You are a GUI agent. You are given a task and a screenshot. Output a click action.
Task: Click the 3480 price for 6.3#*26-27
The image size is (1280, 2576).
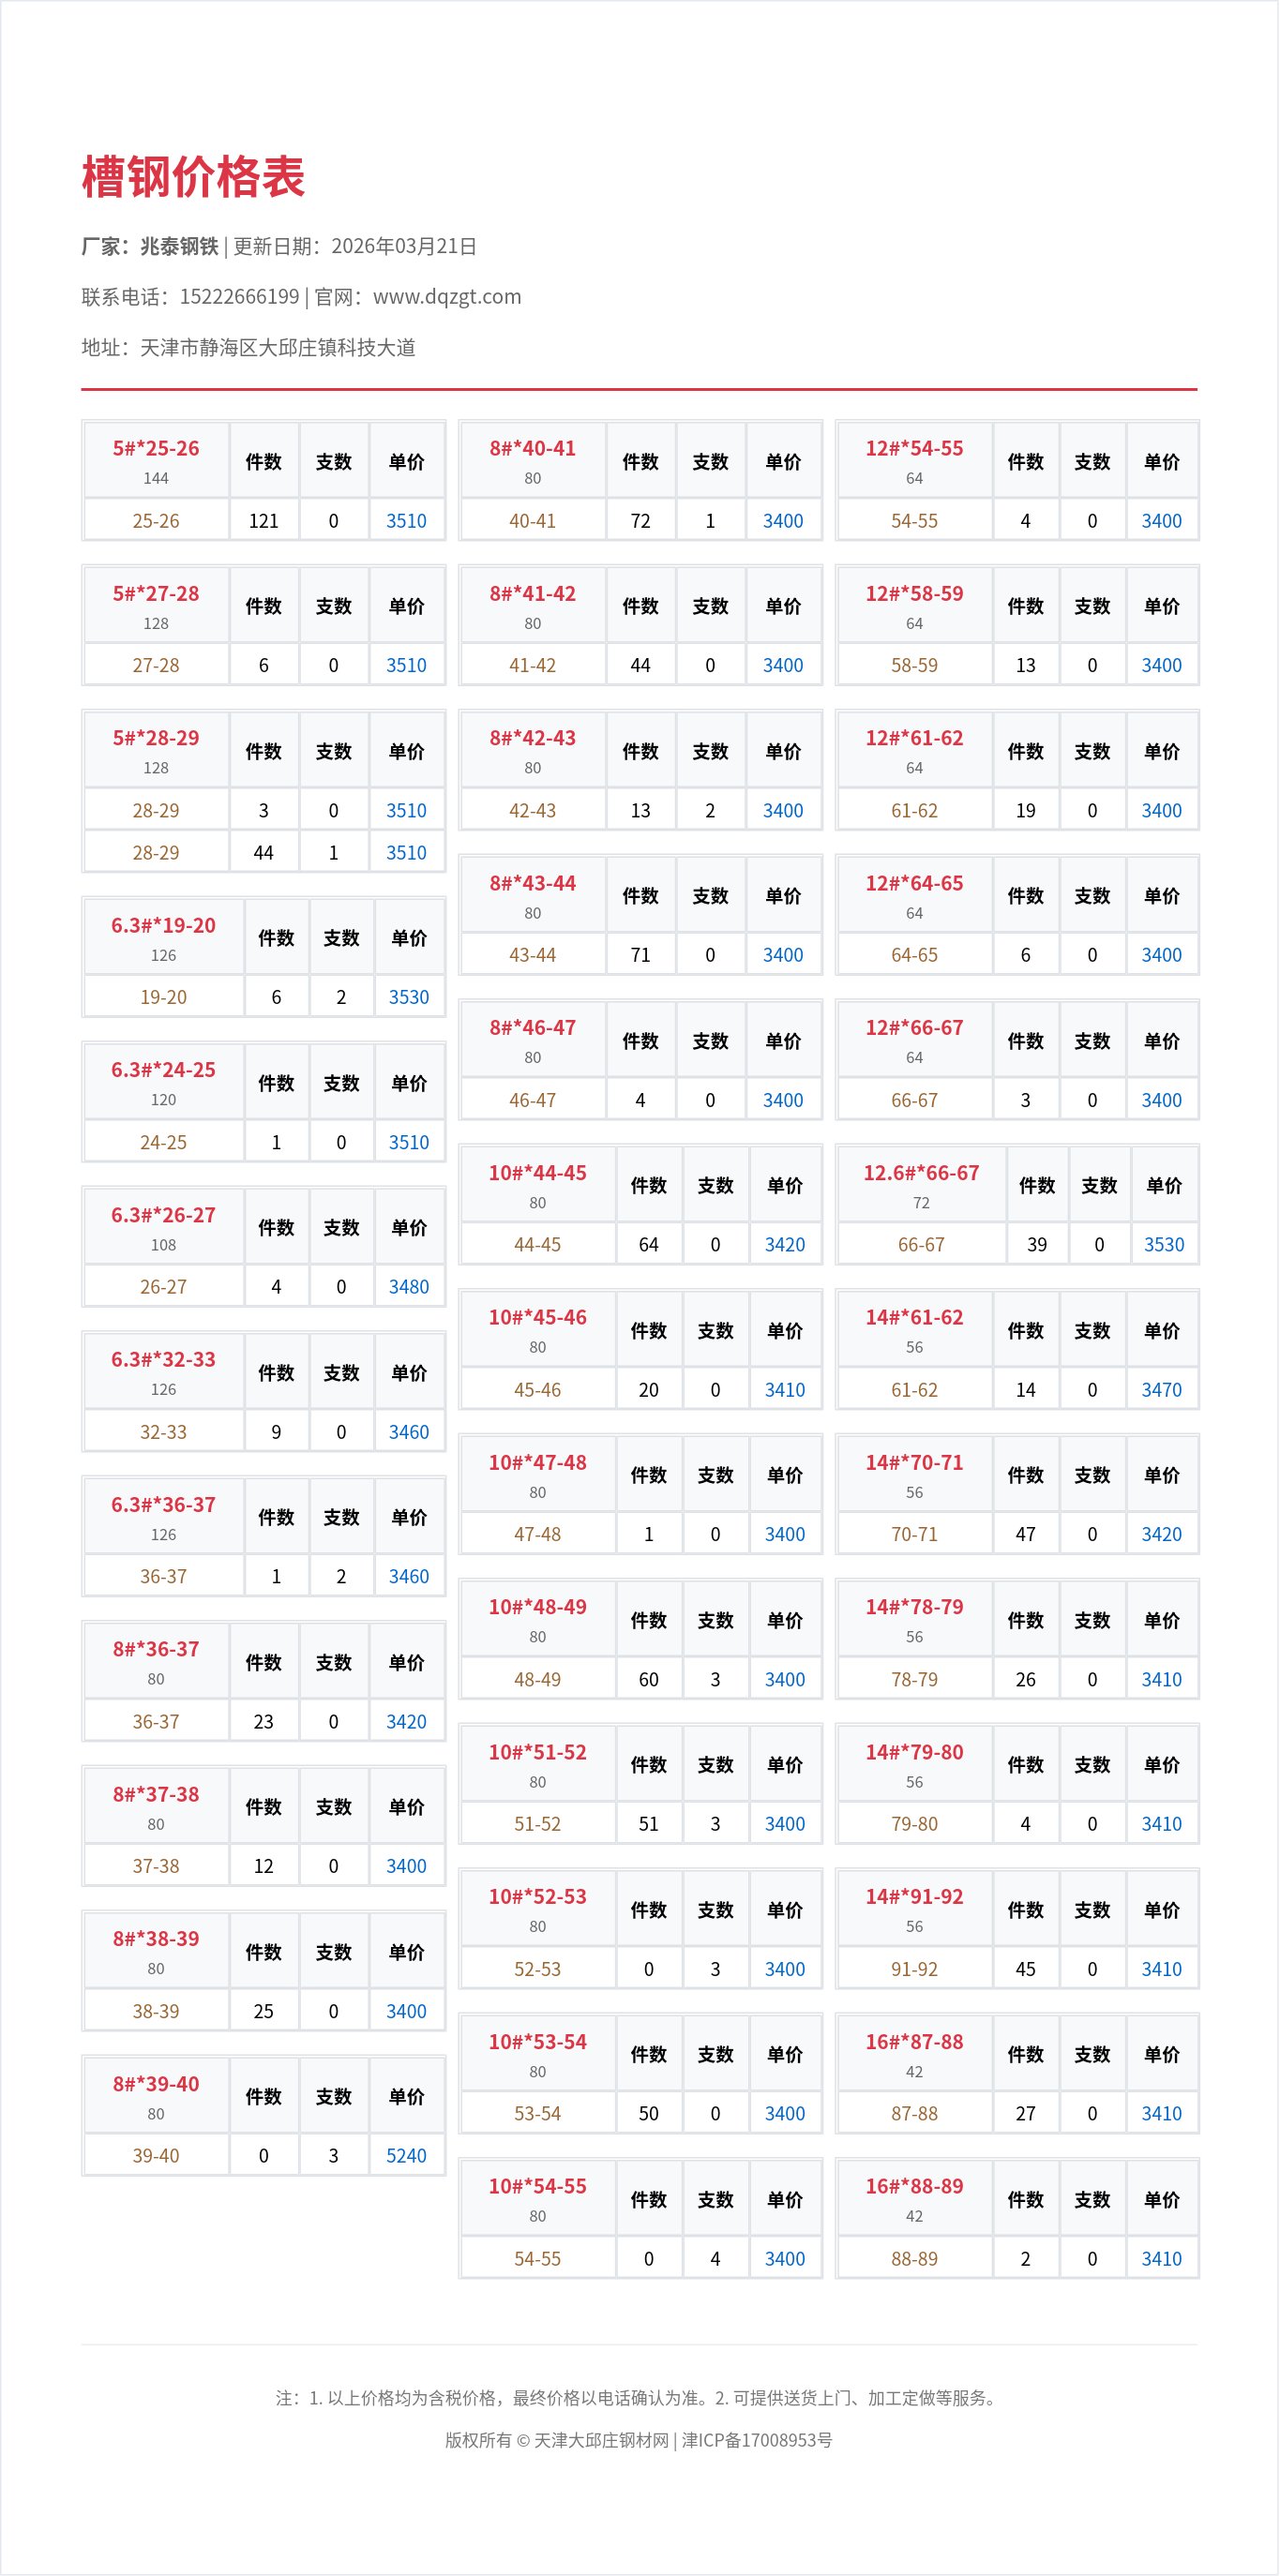[x=408, y=1287]
